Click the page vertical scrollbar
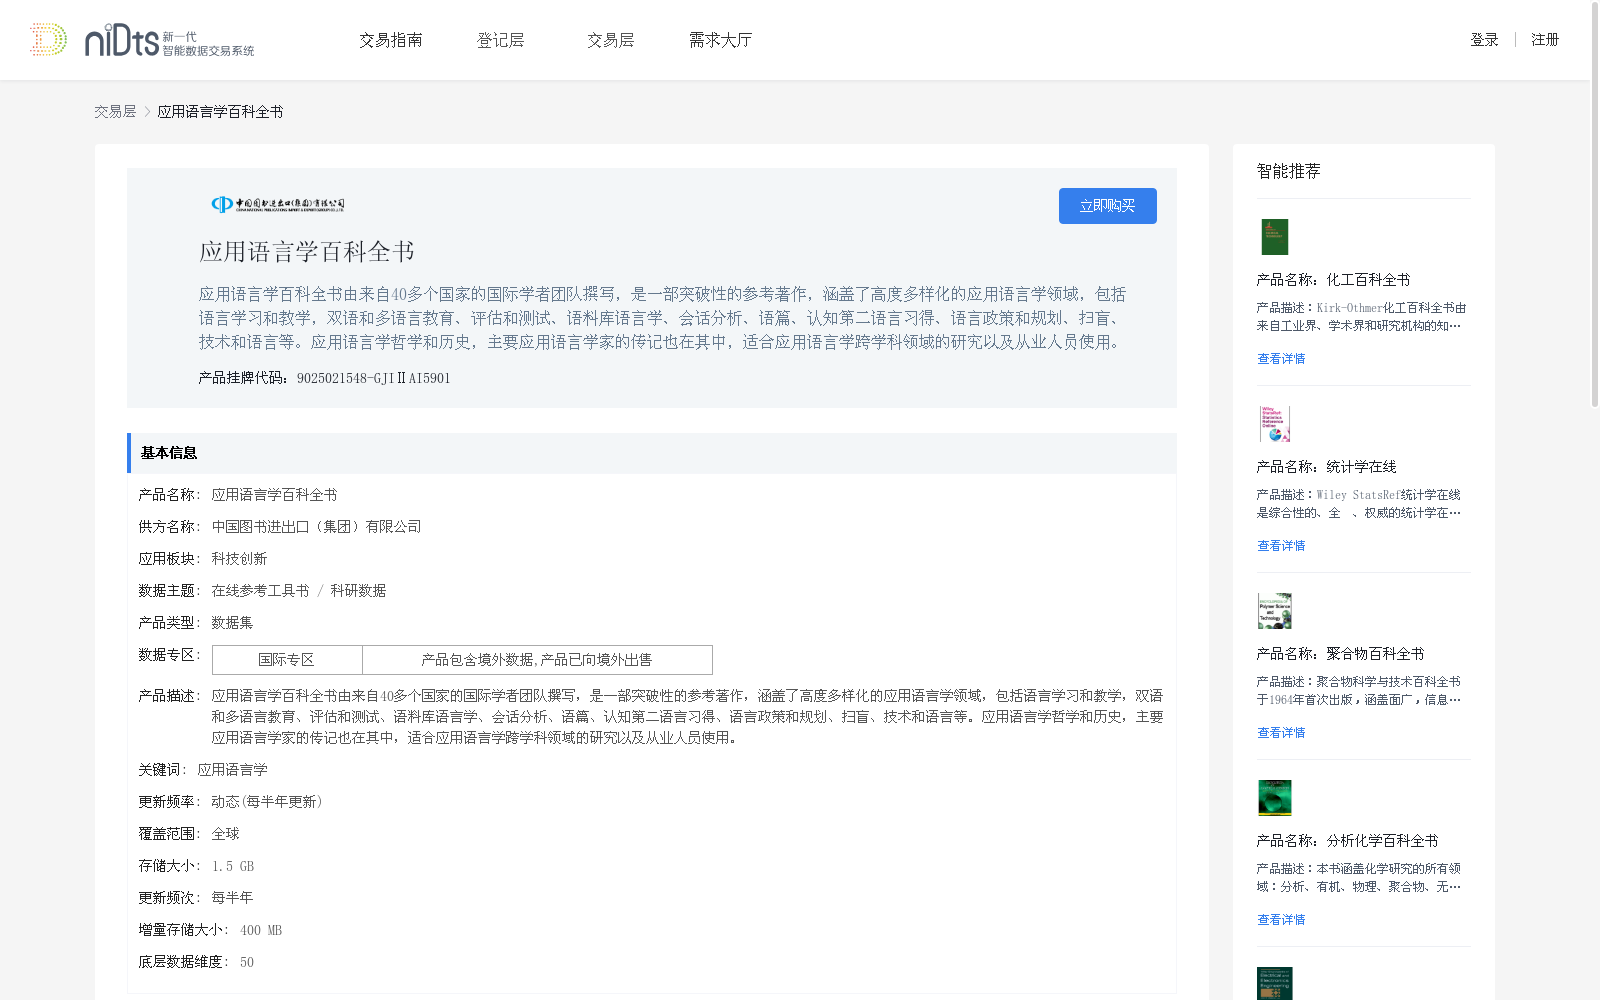 pyautogui.click(x=1595, y=204)
